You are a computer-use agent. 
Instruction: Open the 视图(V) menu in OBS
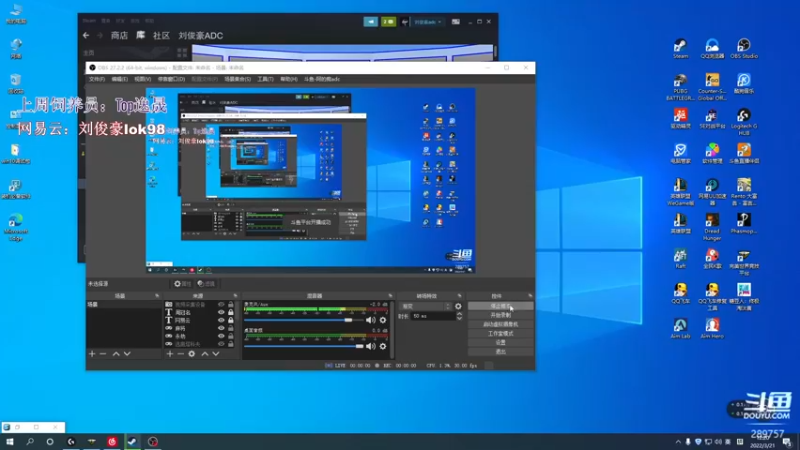pos(142,79)
